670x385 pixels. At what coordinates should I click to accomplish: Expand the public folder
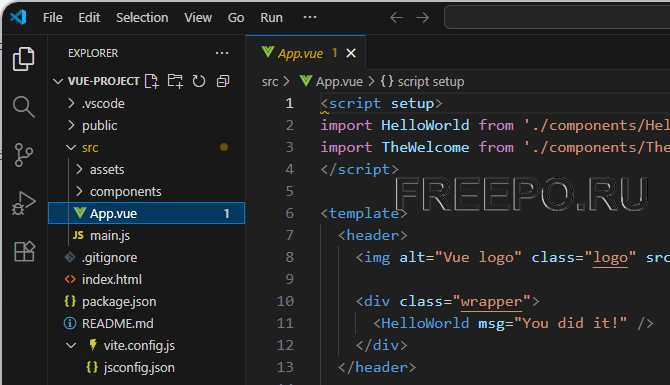click(x=71, y=126)
